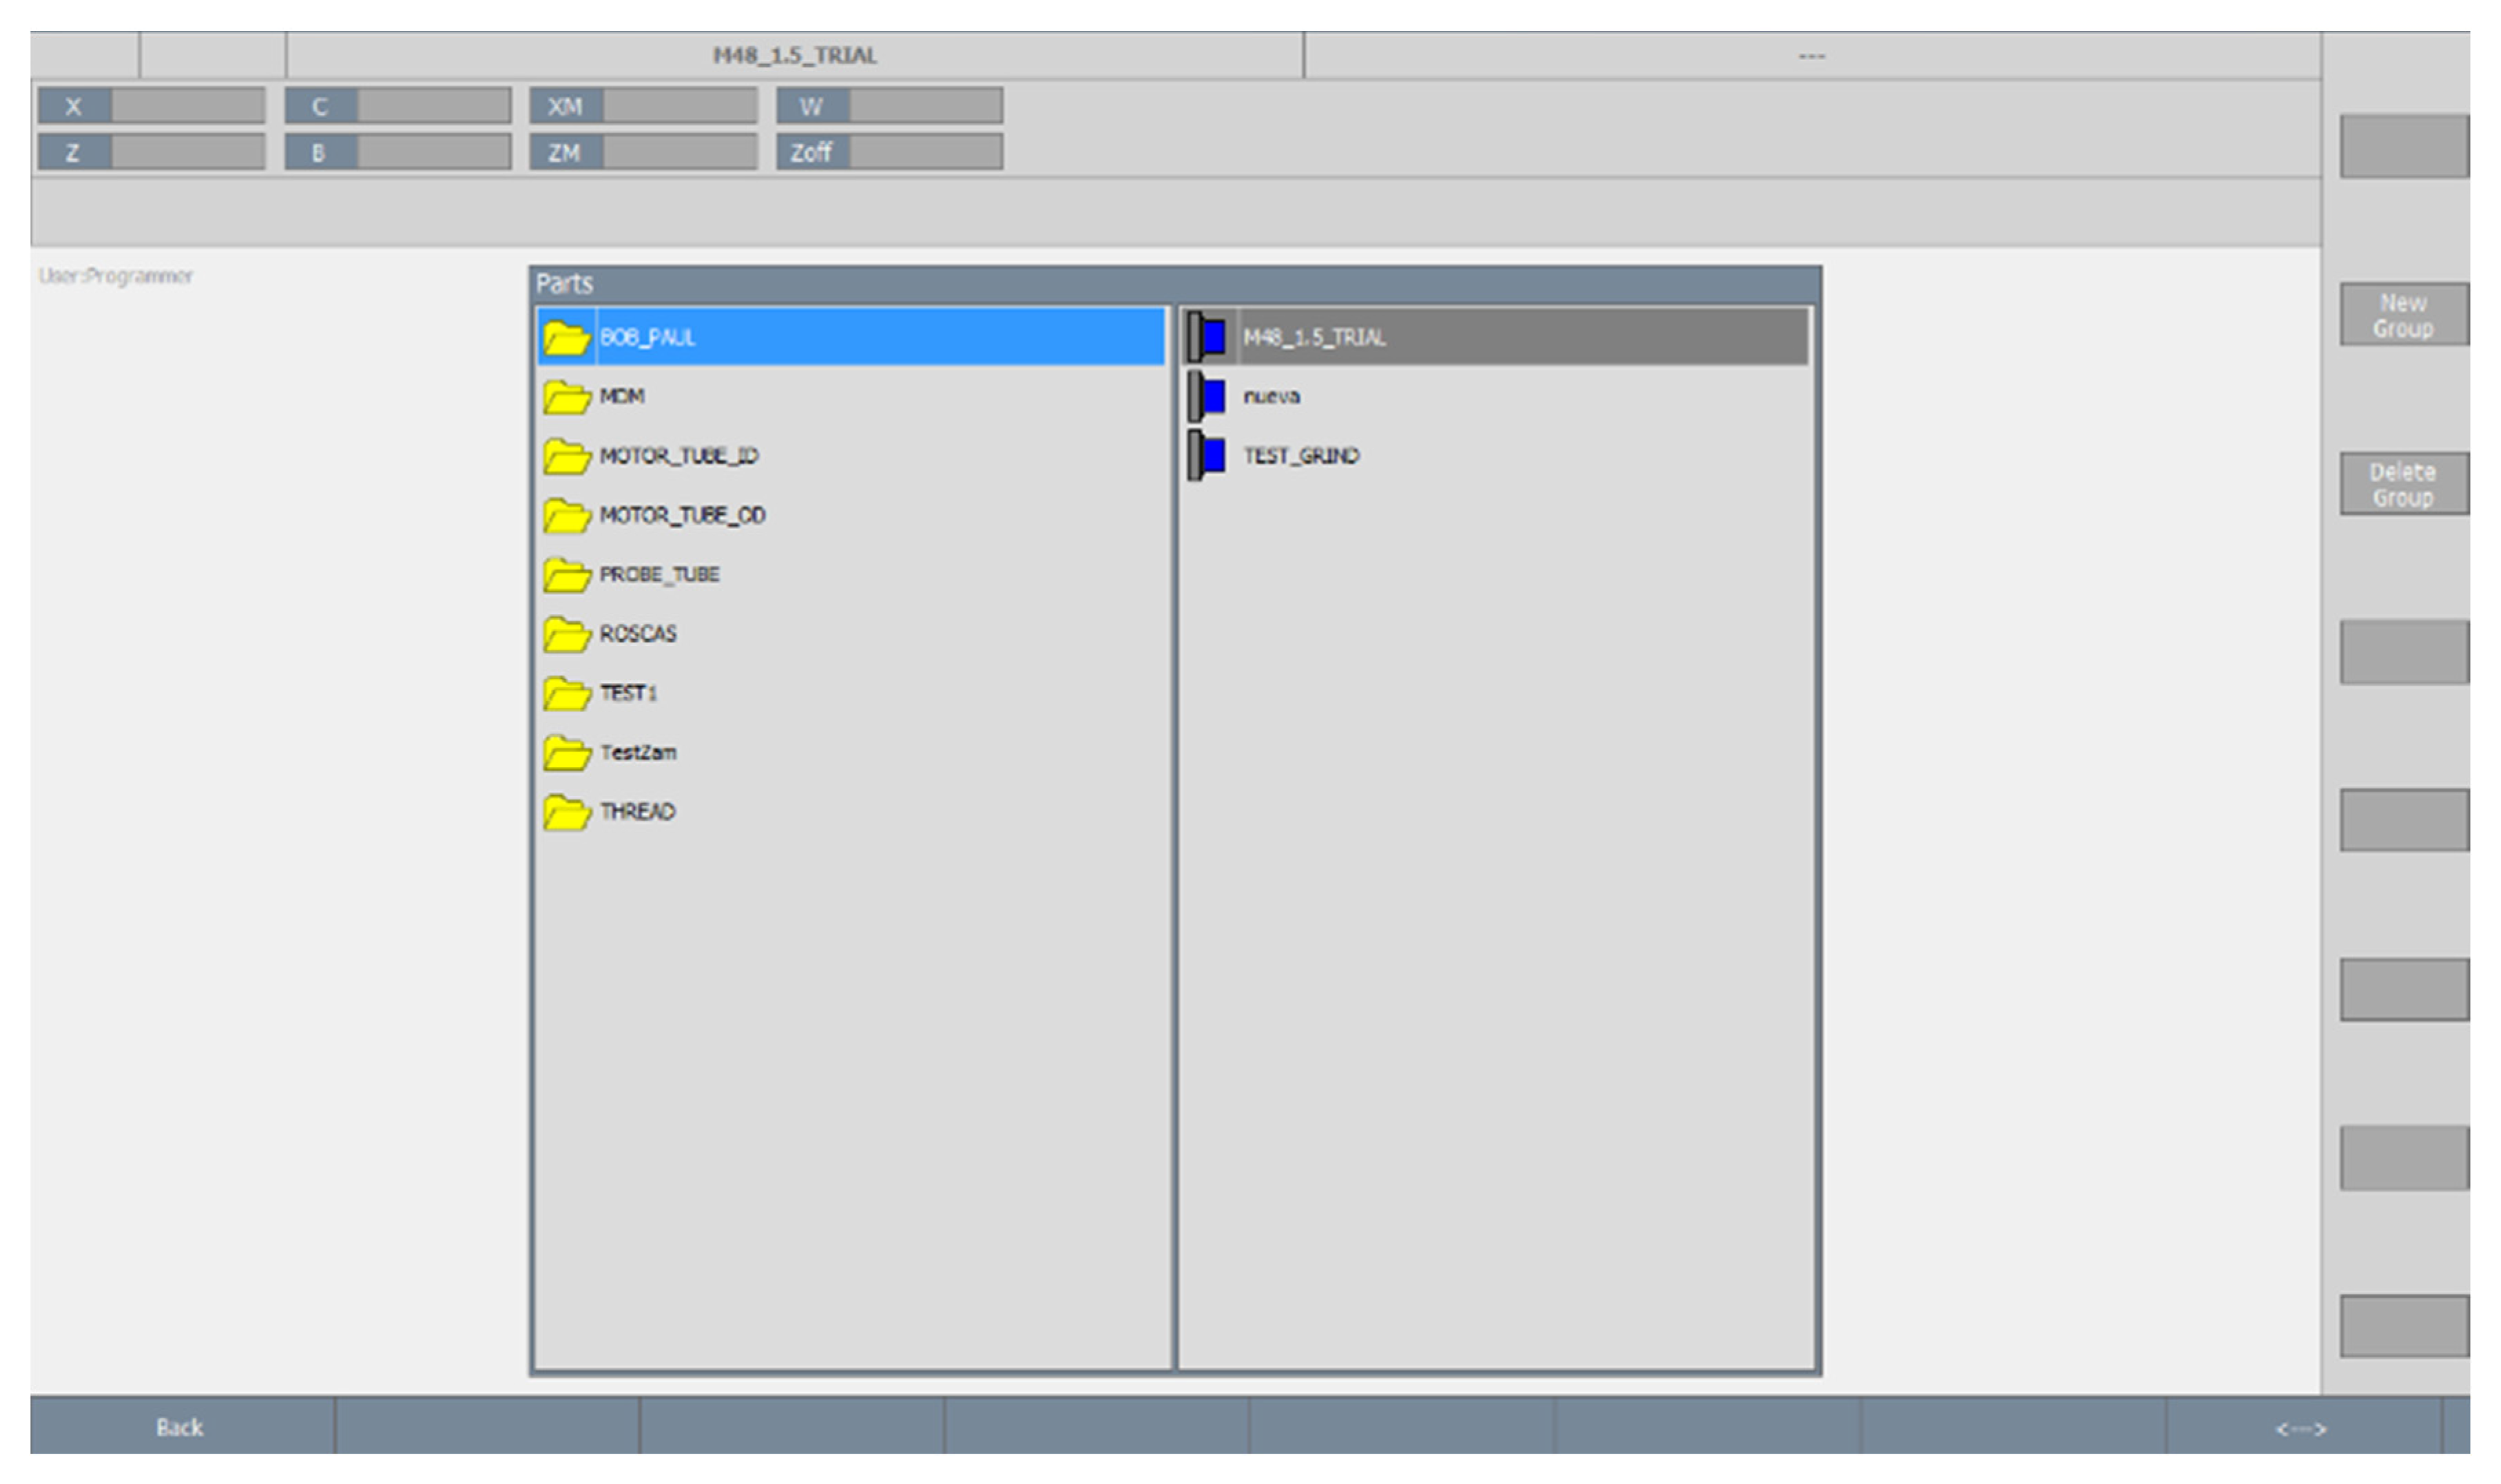Image resolution: width=2501 pixels, height=1484 pixels.
Task: Select the MOTOR_TUBE_ID group
Action: (x=679, y=456)
